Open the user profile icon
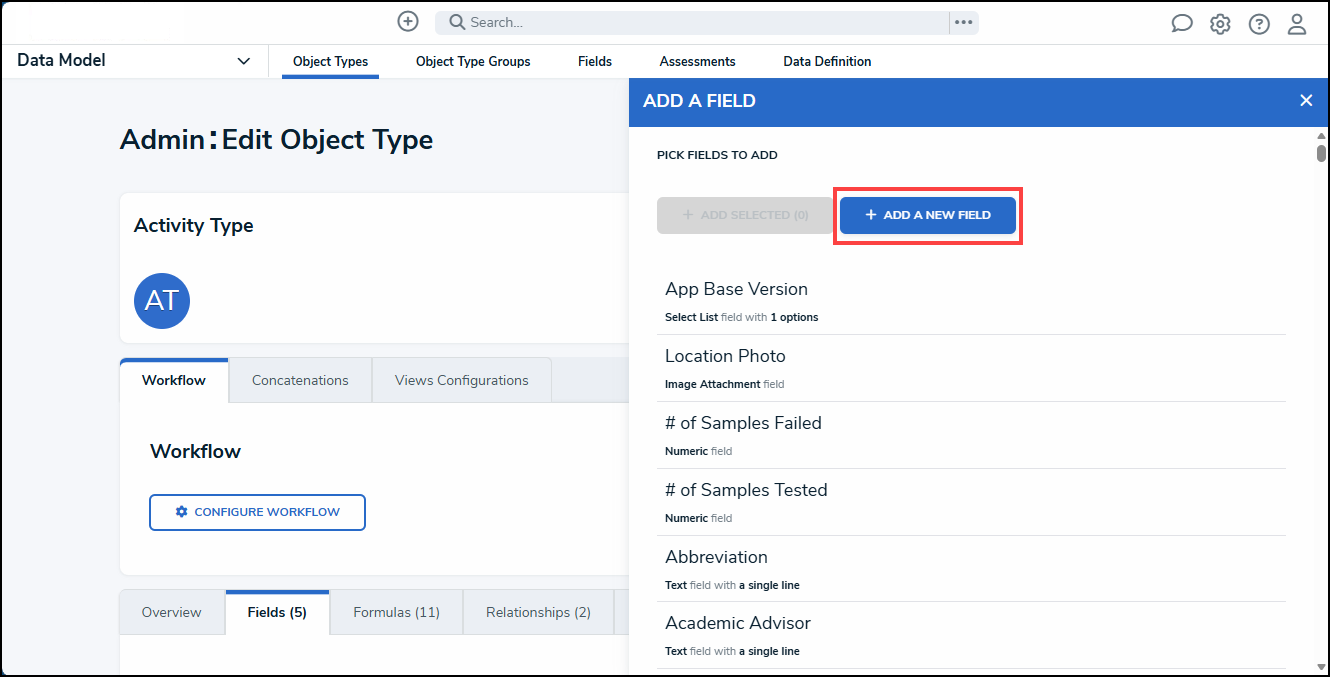Viewport: 1330px width, 677px height. (1297, 24)
